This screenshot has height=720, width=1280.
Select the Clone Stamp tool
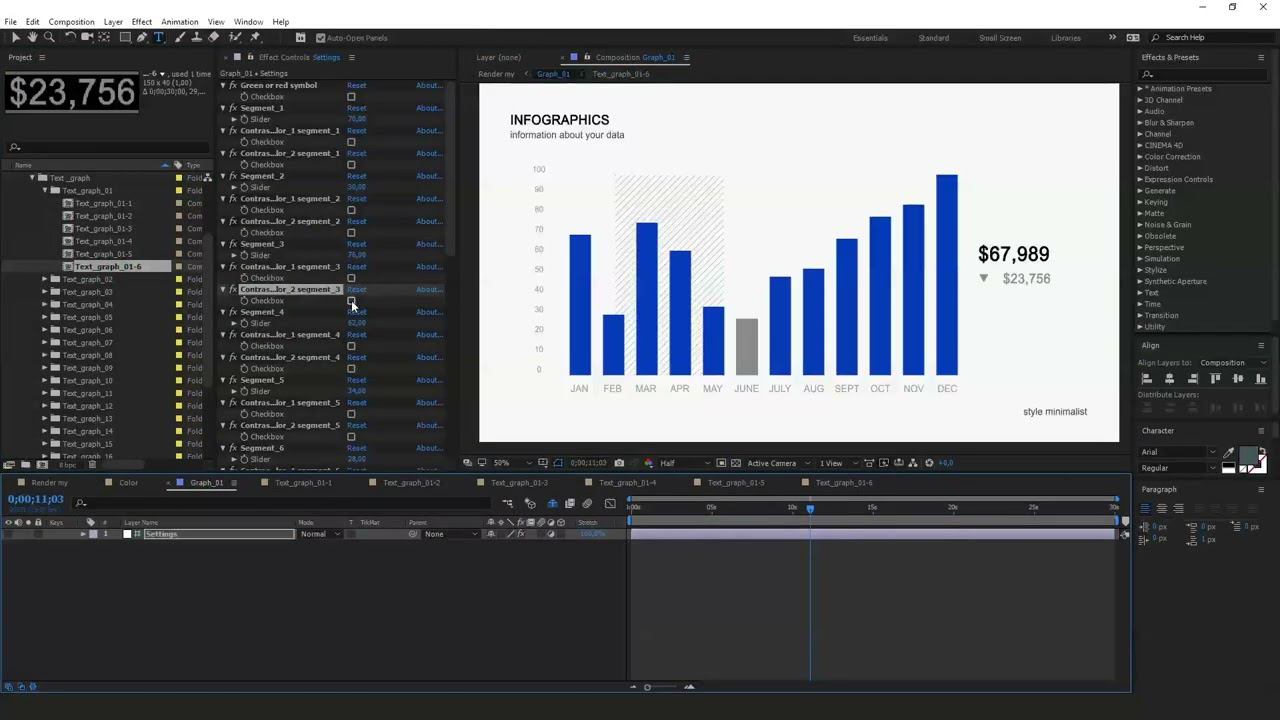pos(196,38)
